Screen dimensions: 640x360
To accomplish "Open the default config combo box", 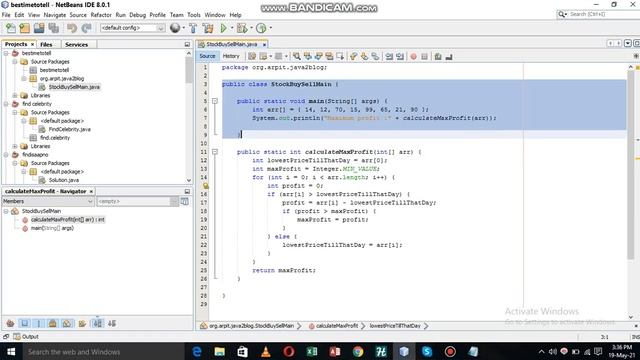I will click(132, 28).
